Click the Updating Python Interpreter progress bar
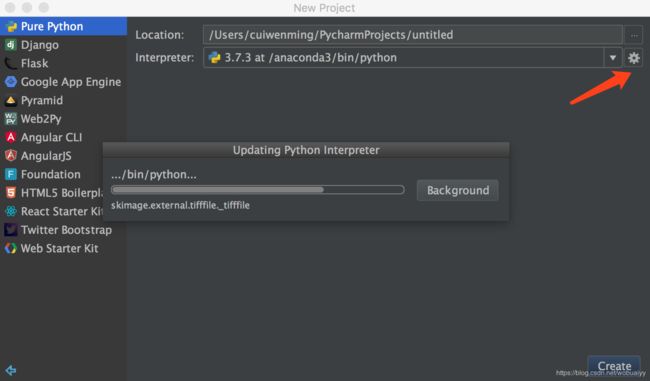This screenshot has height=381, width=650. [257, 190]
